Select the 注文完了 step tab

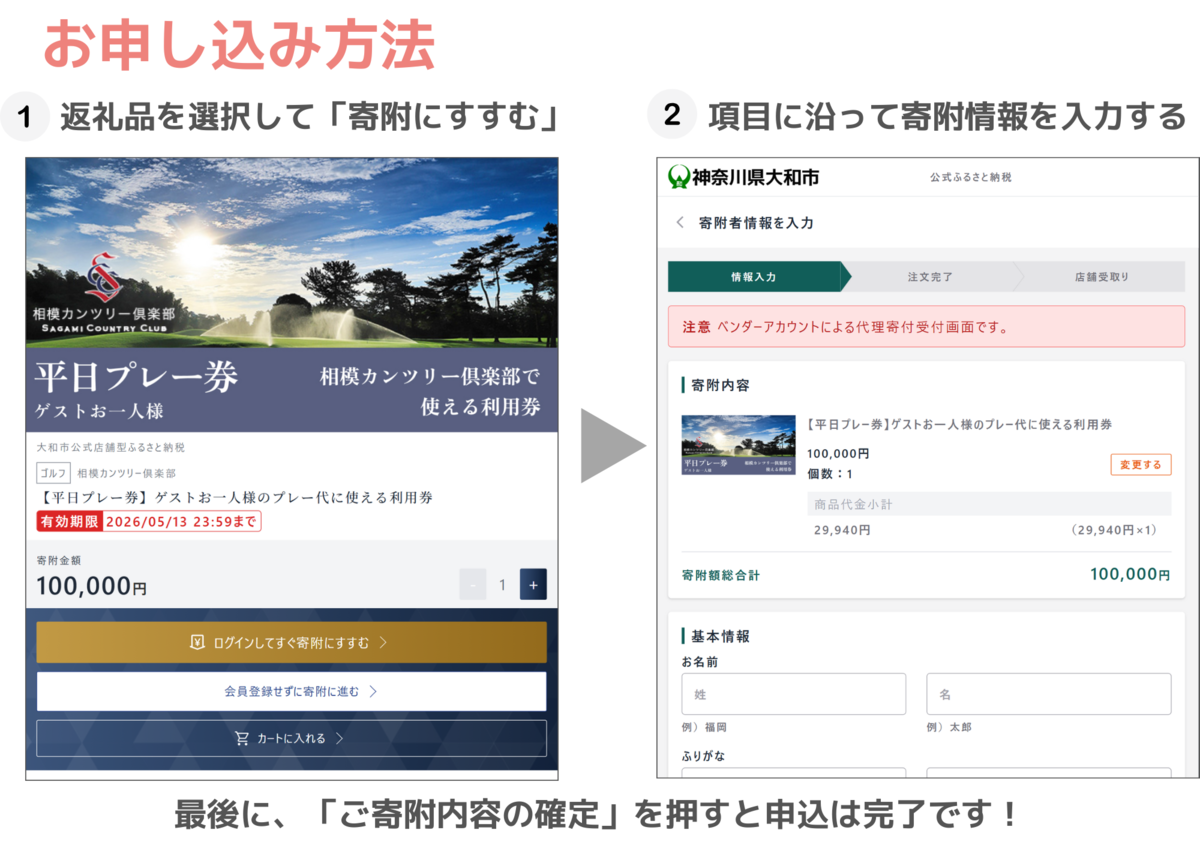tap(929, 277)
